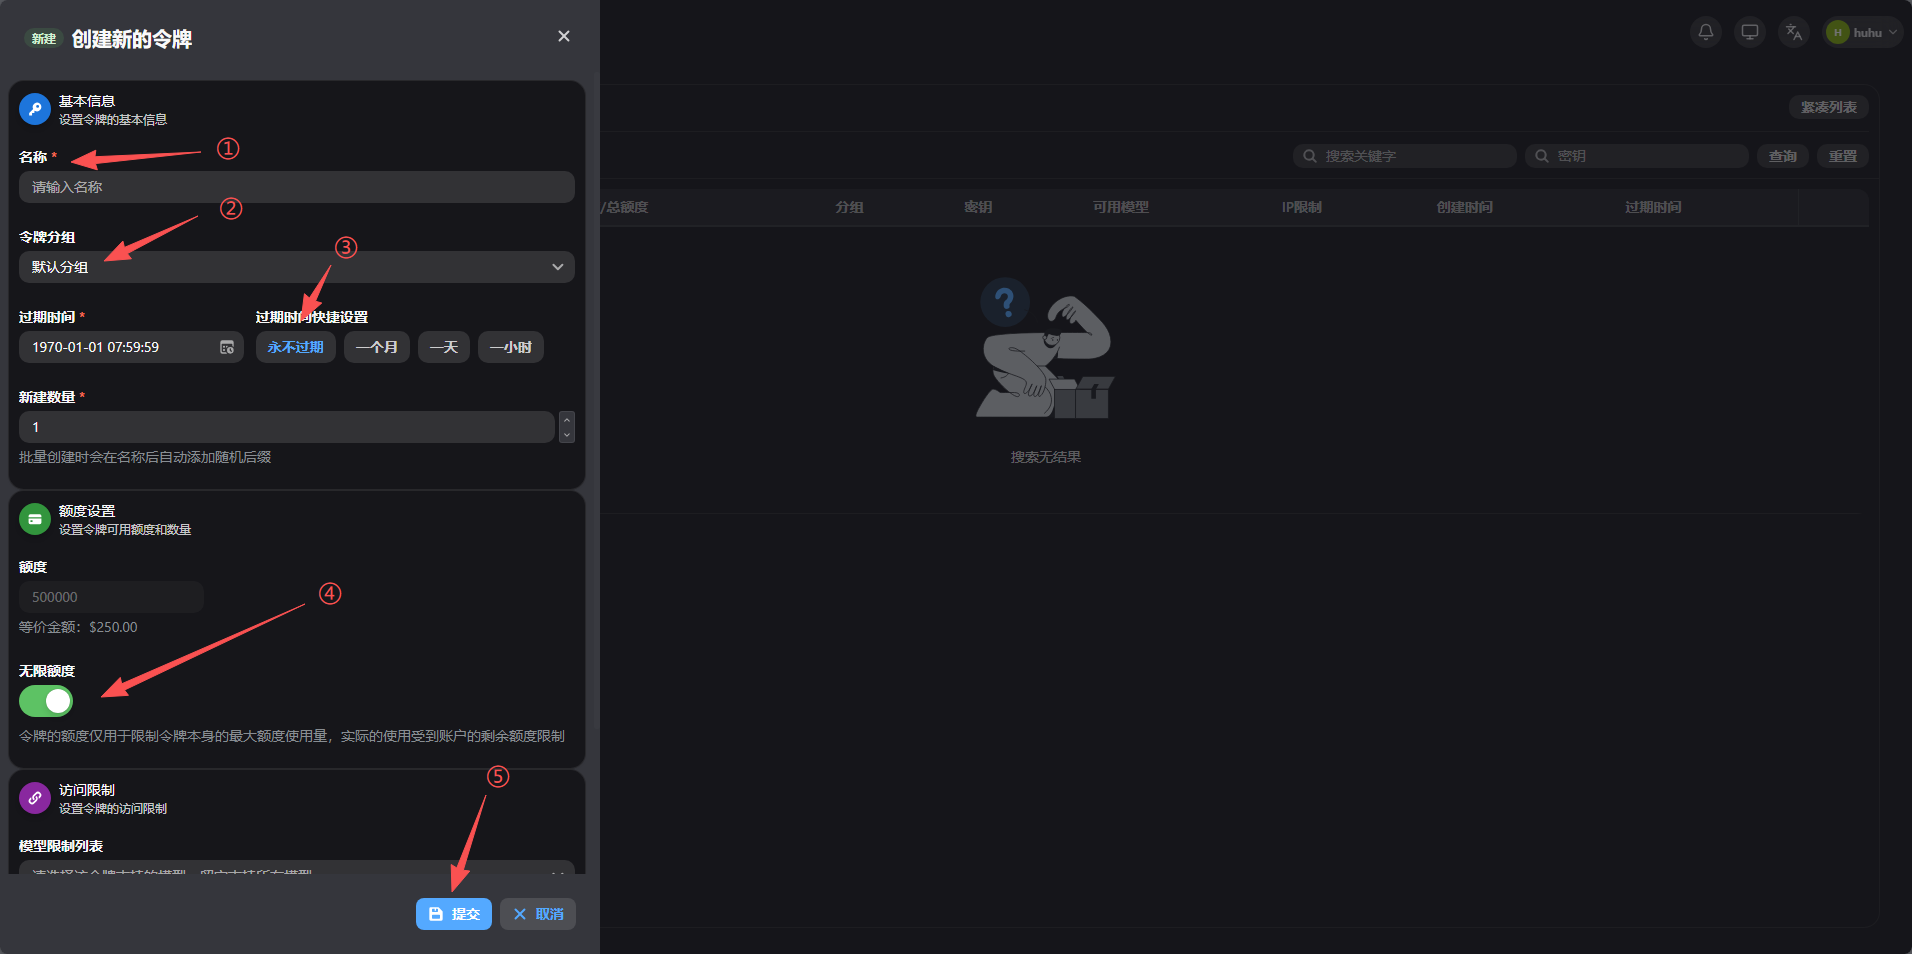Image resolution: width=1912 pixels, height=954 pixels.
Task: Click the 新建数量 stepper arrows
Action: click(567, 427)
